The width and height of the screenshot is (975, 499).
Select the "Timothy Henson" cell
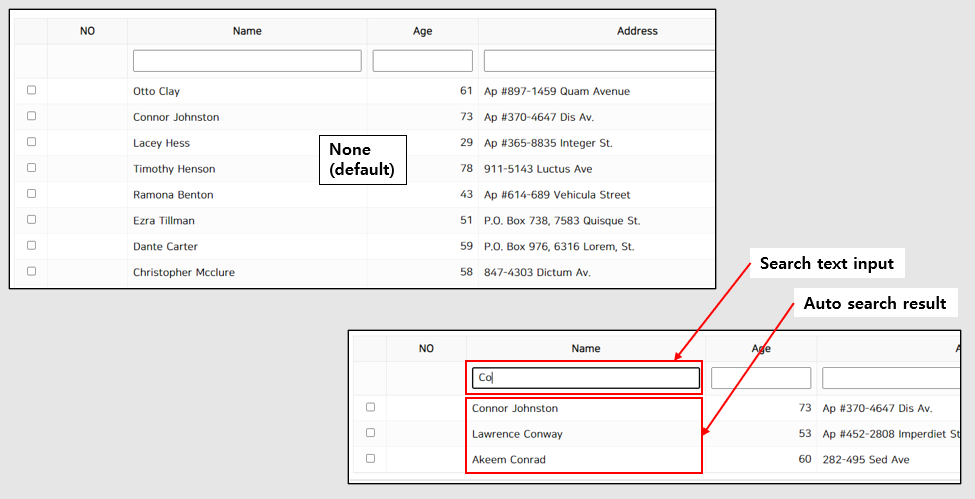[174, 169]
